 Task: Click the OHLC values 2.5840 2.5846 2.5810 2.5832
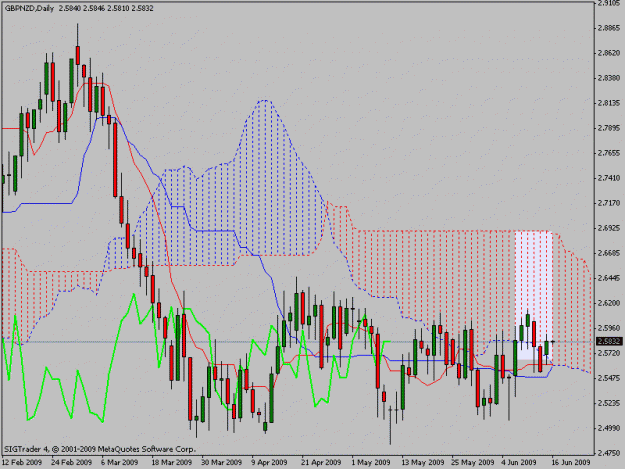tap(106, 8)
